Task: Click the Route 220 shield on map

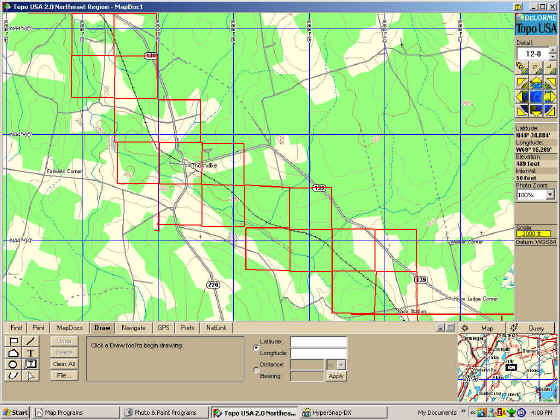Action: click(x=213, y=285)
